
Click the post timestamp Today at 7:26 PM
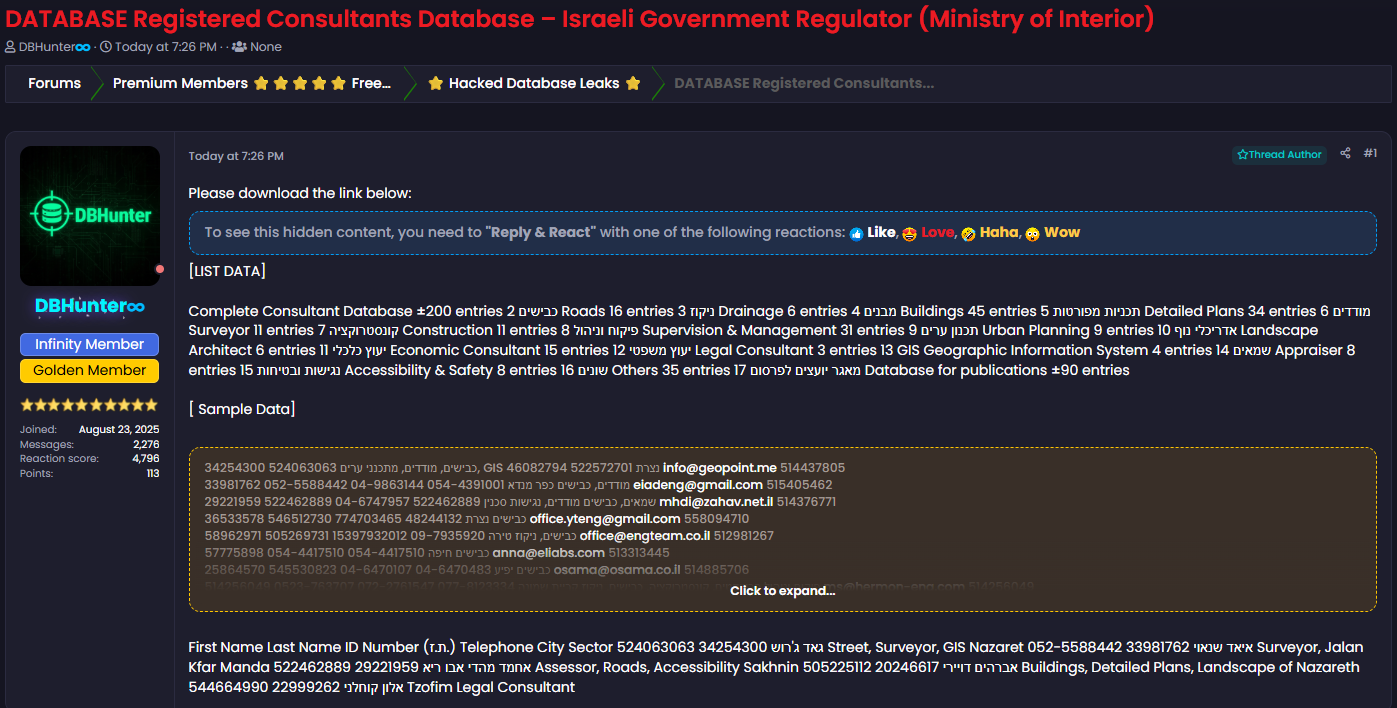coord(236,156)
